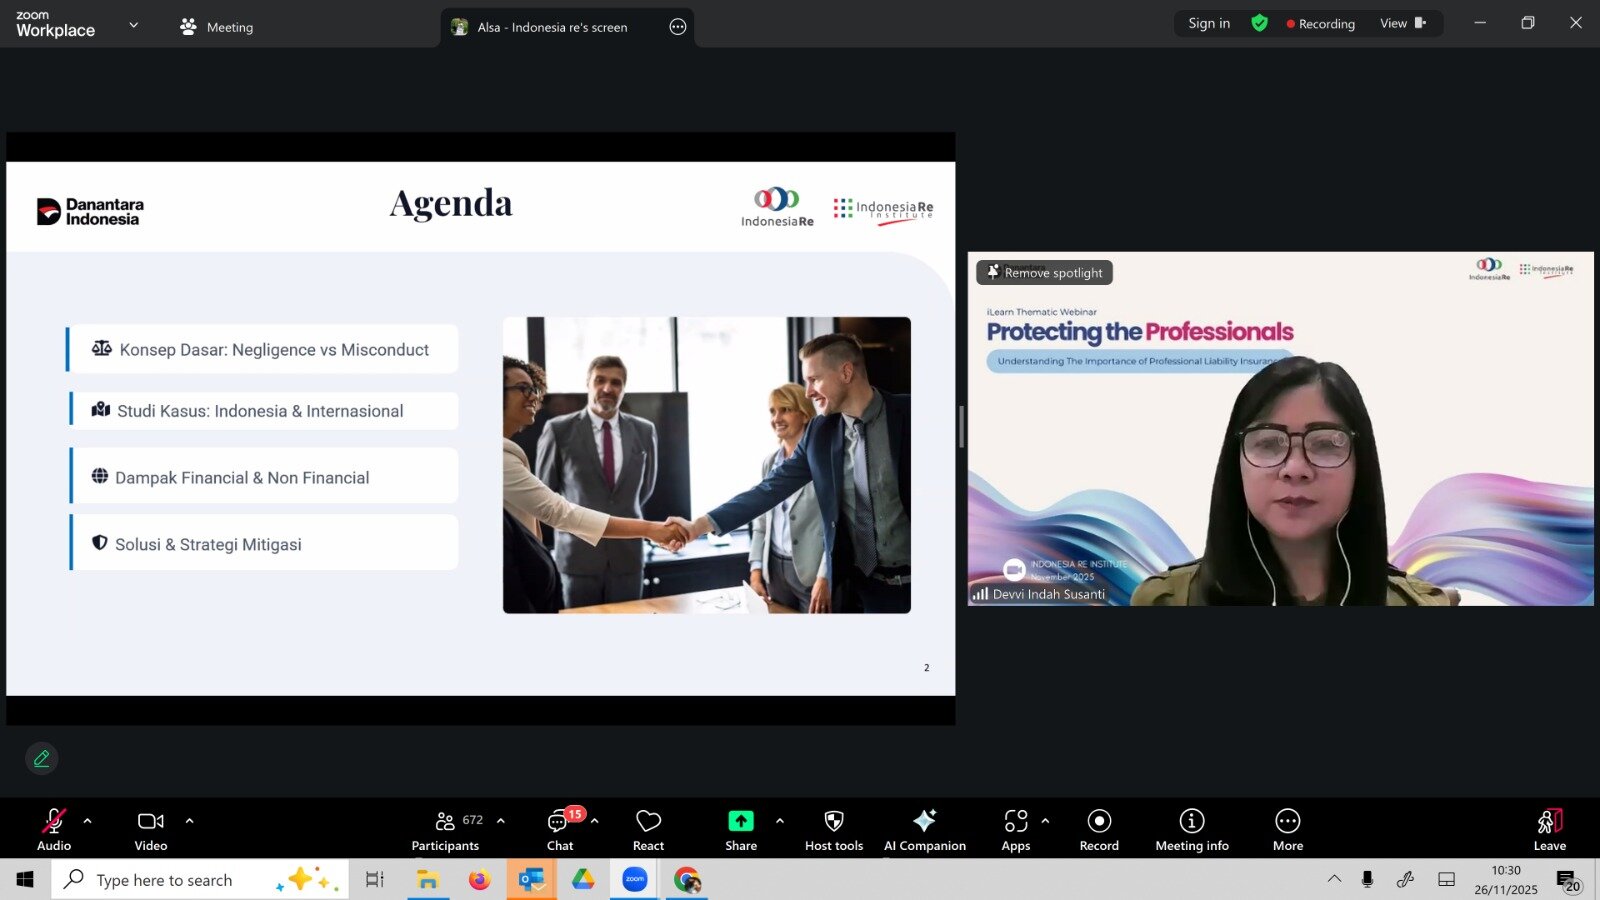Open Meeting info
This screenshot has height=900, width=1600.
pos(1191,830)
